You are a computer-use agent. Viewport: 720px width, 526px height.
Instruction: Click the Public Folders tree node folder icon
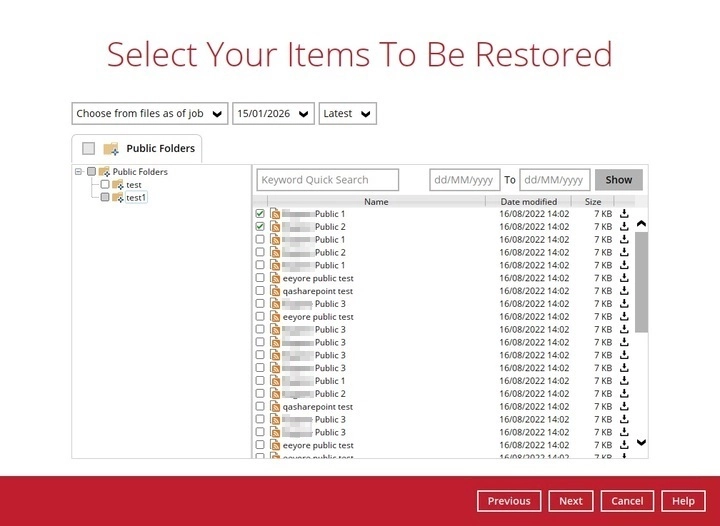click(104, 172)
